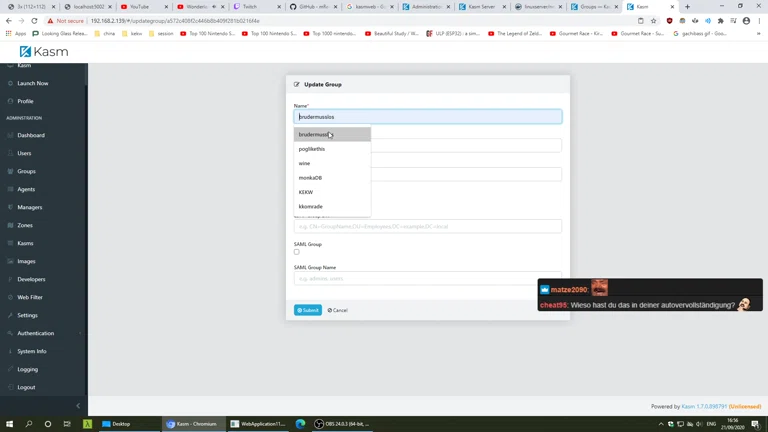Open the Apps bookmarks shortcut
This screenshot has width=768, height=432.
pyautogui.click(x=16, y=34)
